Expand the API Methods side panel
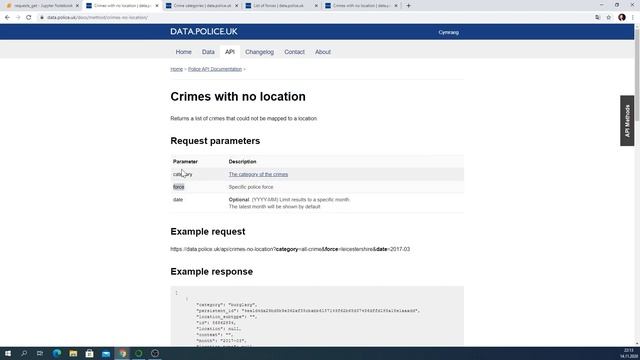The image size is (640, 360). (627, 121)
